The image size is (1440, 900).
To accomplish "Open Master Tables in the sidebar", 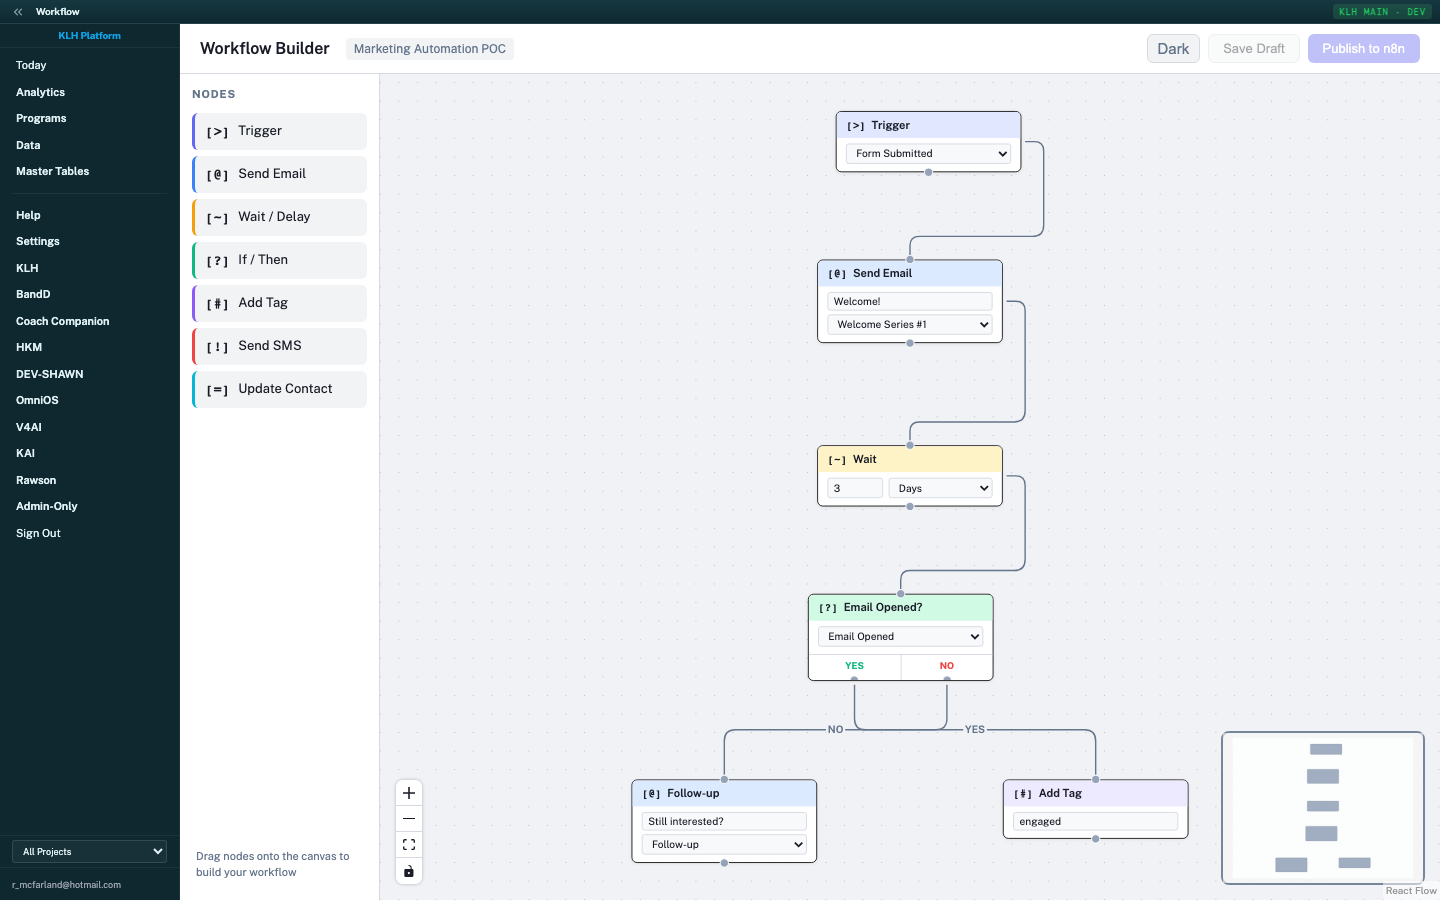I will coord(52,171).
